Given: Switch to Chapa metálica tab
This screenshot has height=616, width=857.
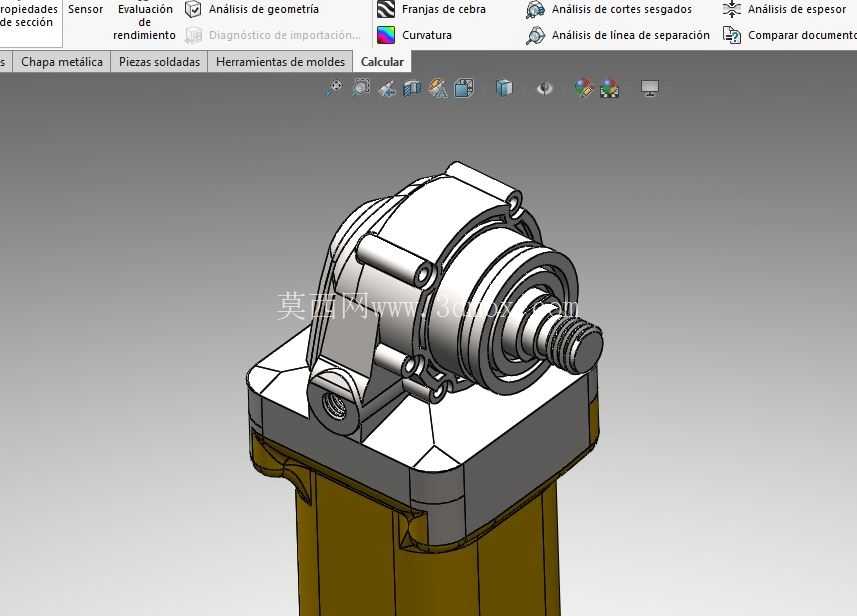Looking at the screenshot, I should (62, 62).
